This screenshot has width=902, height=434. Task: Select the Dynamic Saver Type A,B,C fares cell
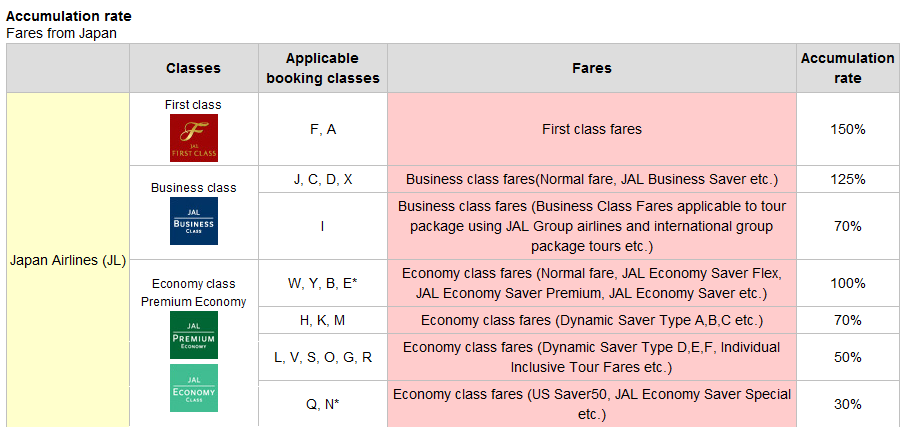click(592, 321)
